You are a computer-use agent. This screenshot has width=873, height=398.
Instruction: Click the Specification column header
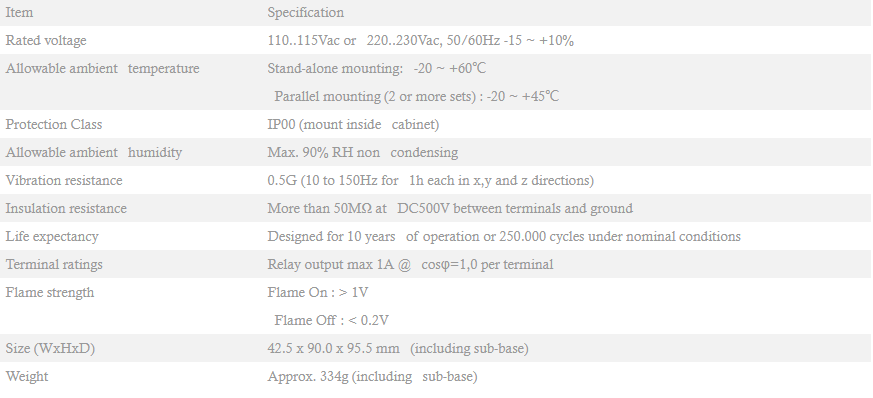[x=306, y=12]
